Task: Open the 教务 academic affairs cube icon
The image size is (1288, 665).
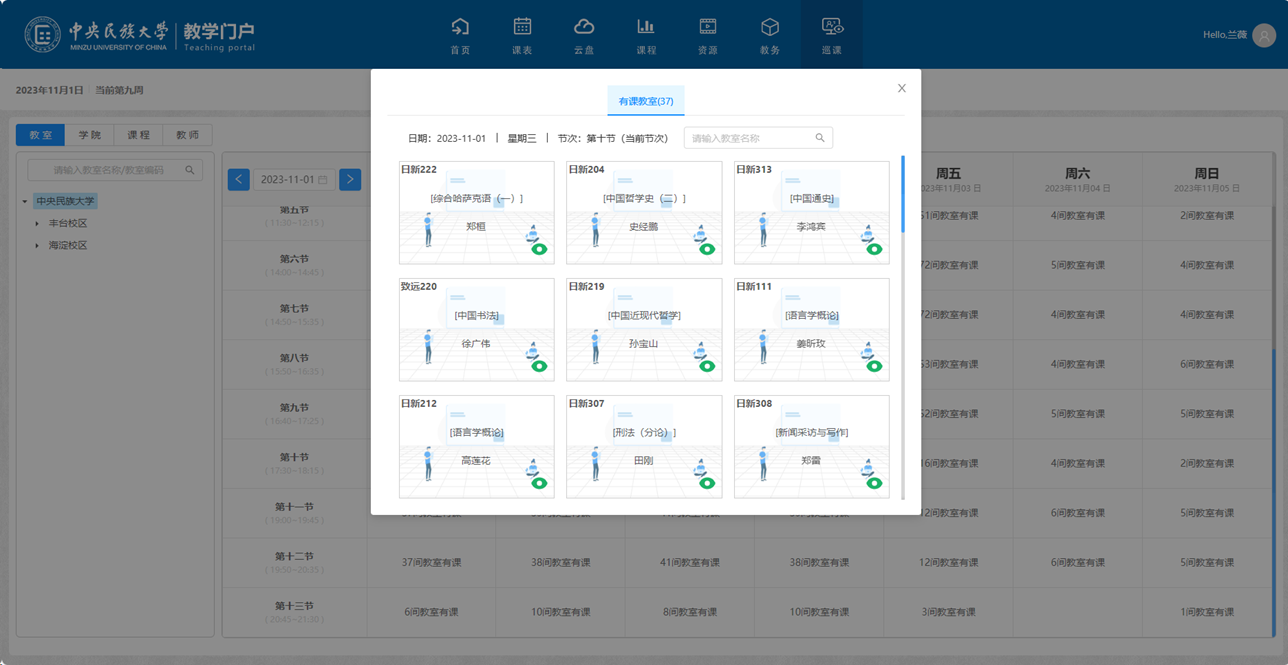Action: 769,27
